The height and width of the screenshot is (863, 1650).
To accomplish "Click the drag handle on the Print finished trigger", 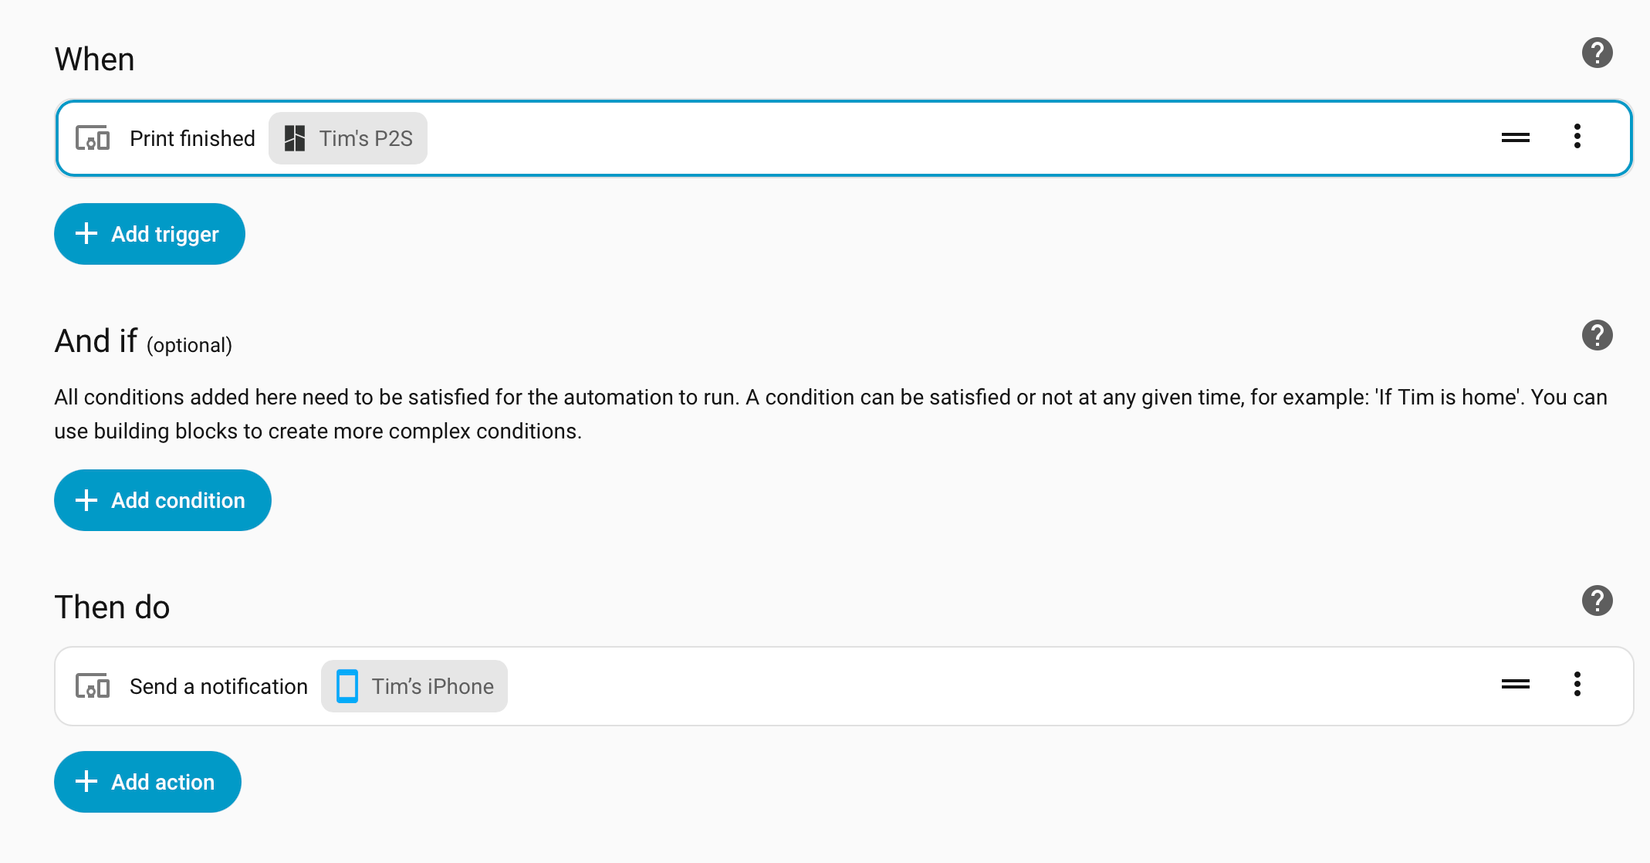I will pyautogui.click(x=1515, y=137).
